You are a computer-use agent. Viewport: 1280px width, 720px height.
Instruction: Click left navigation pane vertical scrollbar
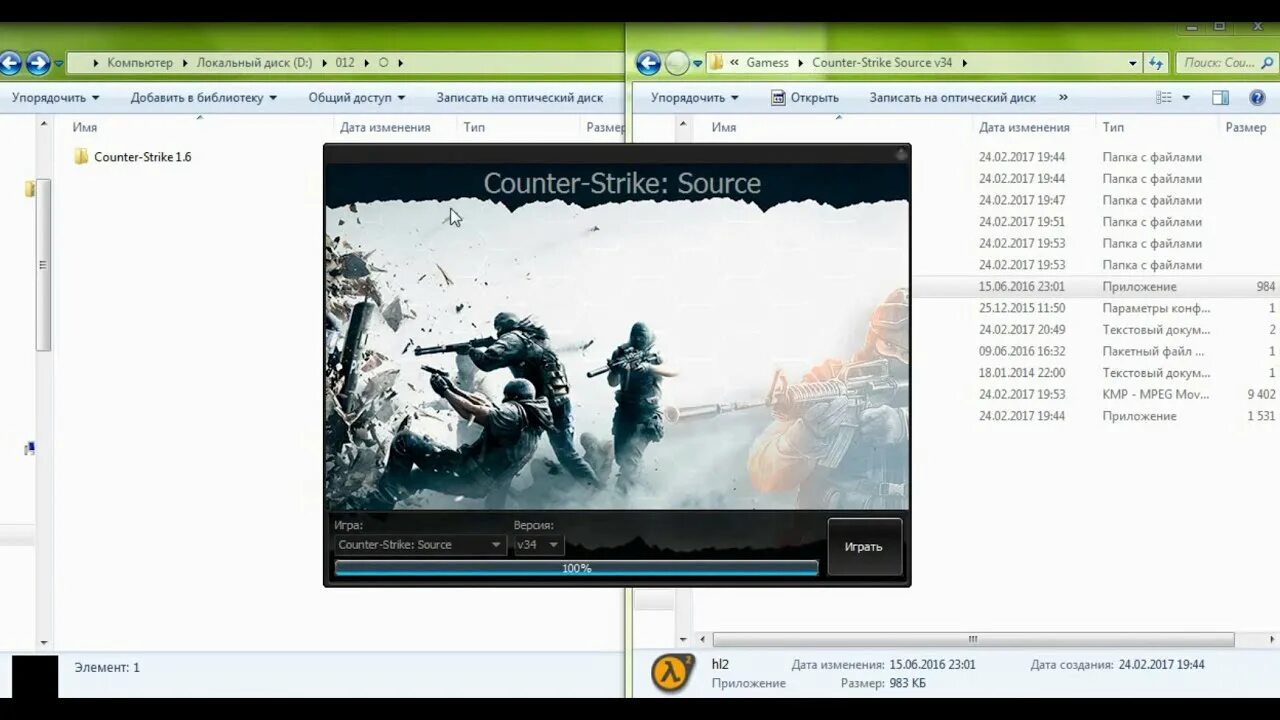[43, 264]
